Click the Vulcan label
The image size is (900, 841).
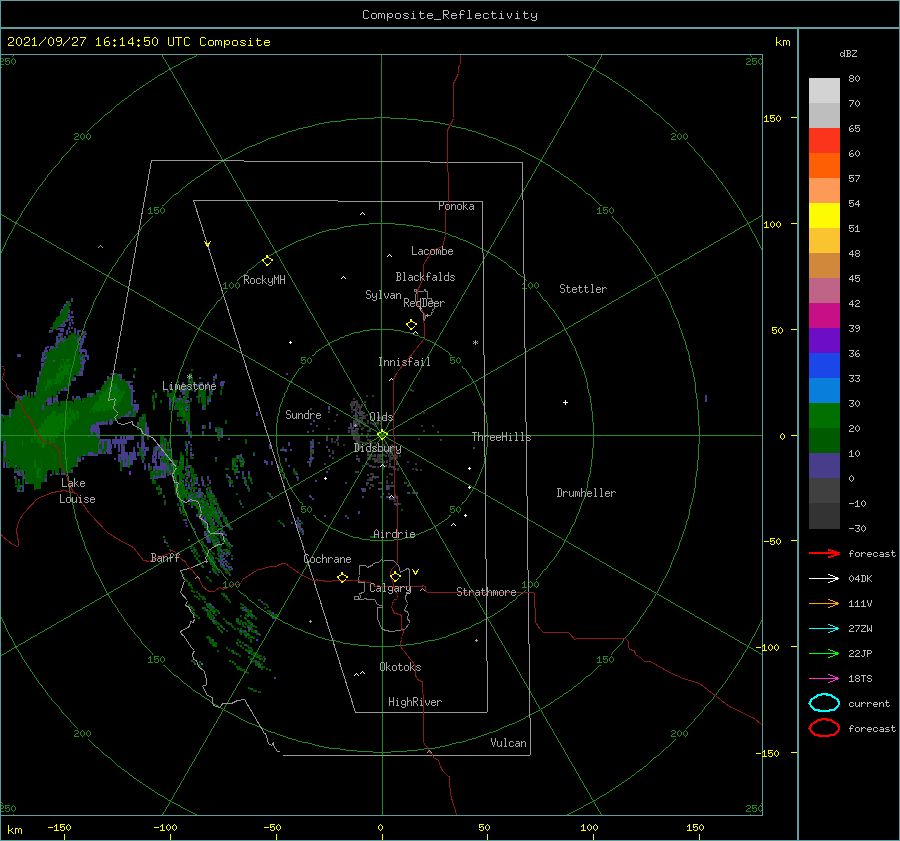(509, 743)
